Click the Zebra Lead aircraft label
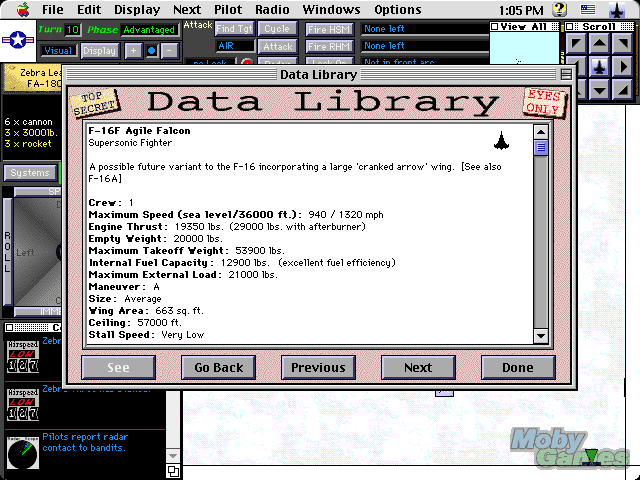The image size is (640, 480). point(33,78)
